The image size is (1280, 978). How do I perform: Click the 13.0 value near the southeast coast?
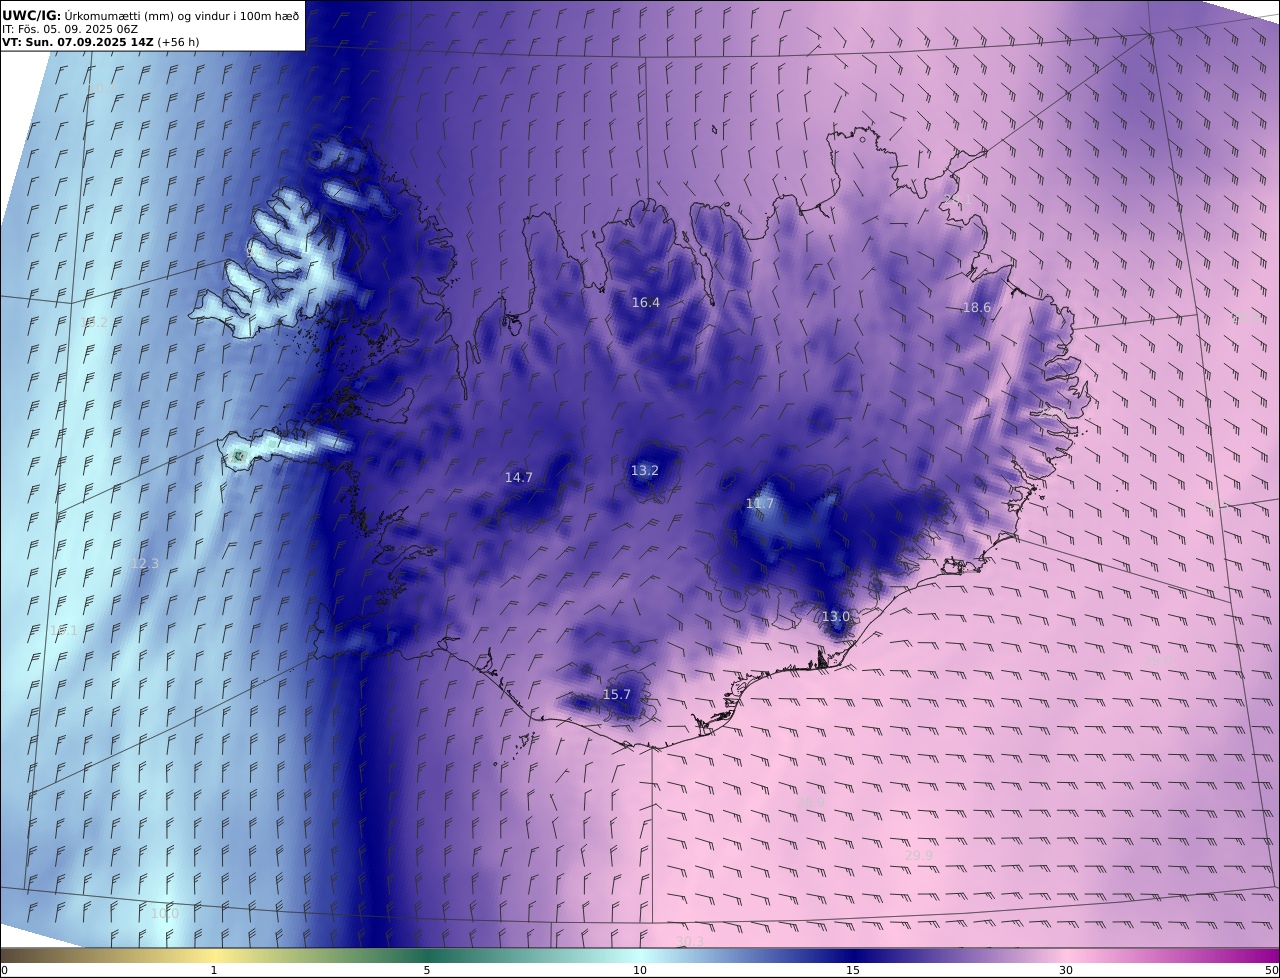[x=835, y=617]
